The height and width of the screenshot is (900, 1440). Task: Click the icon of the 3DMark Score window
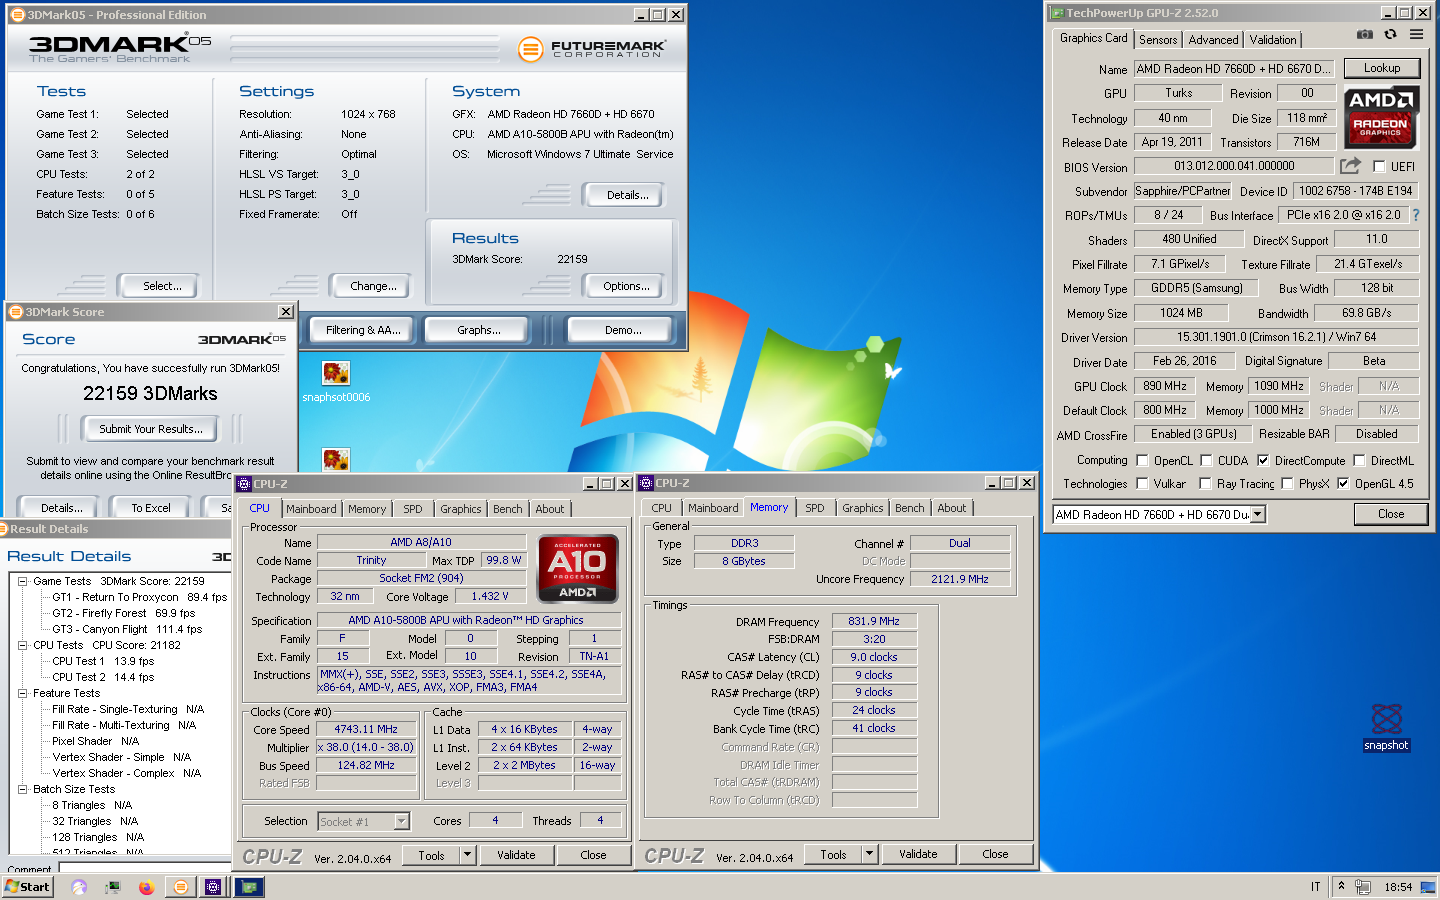(x=16, y=312)
